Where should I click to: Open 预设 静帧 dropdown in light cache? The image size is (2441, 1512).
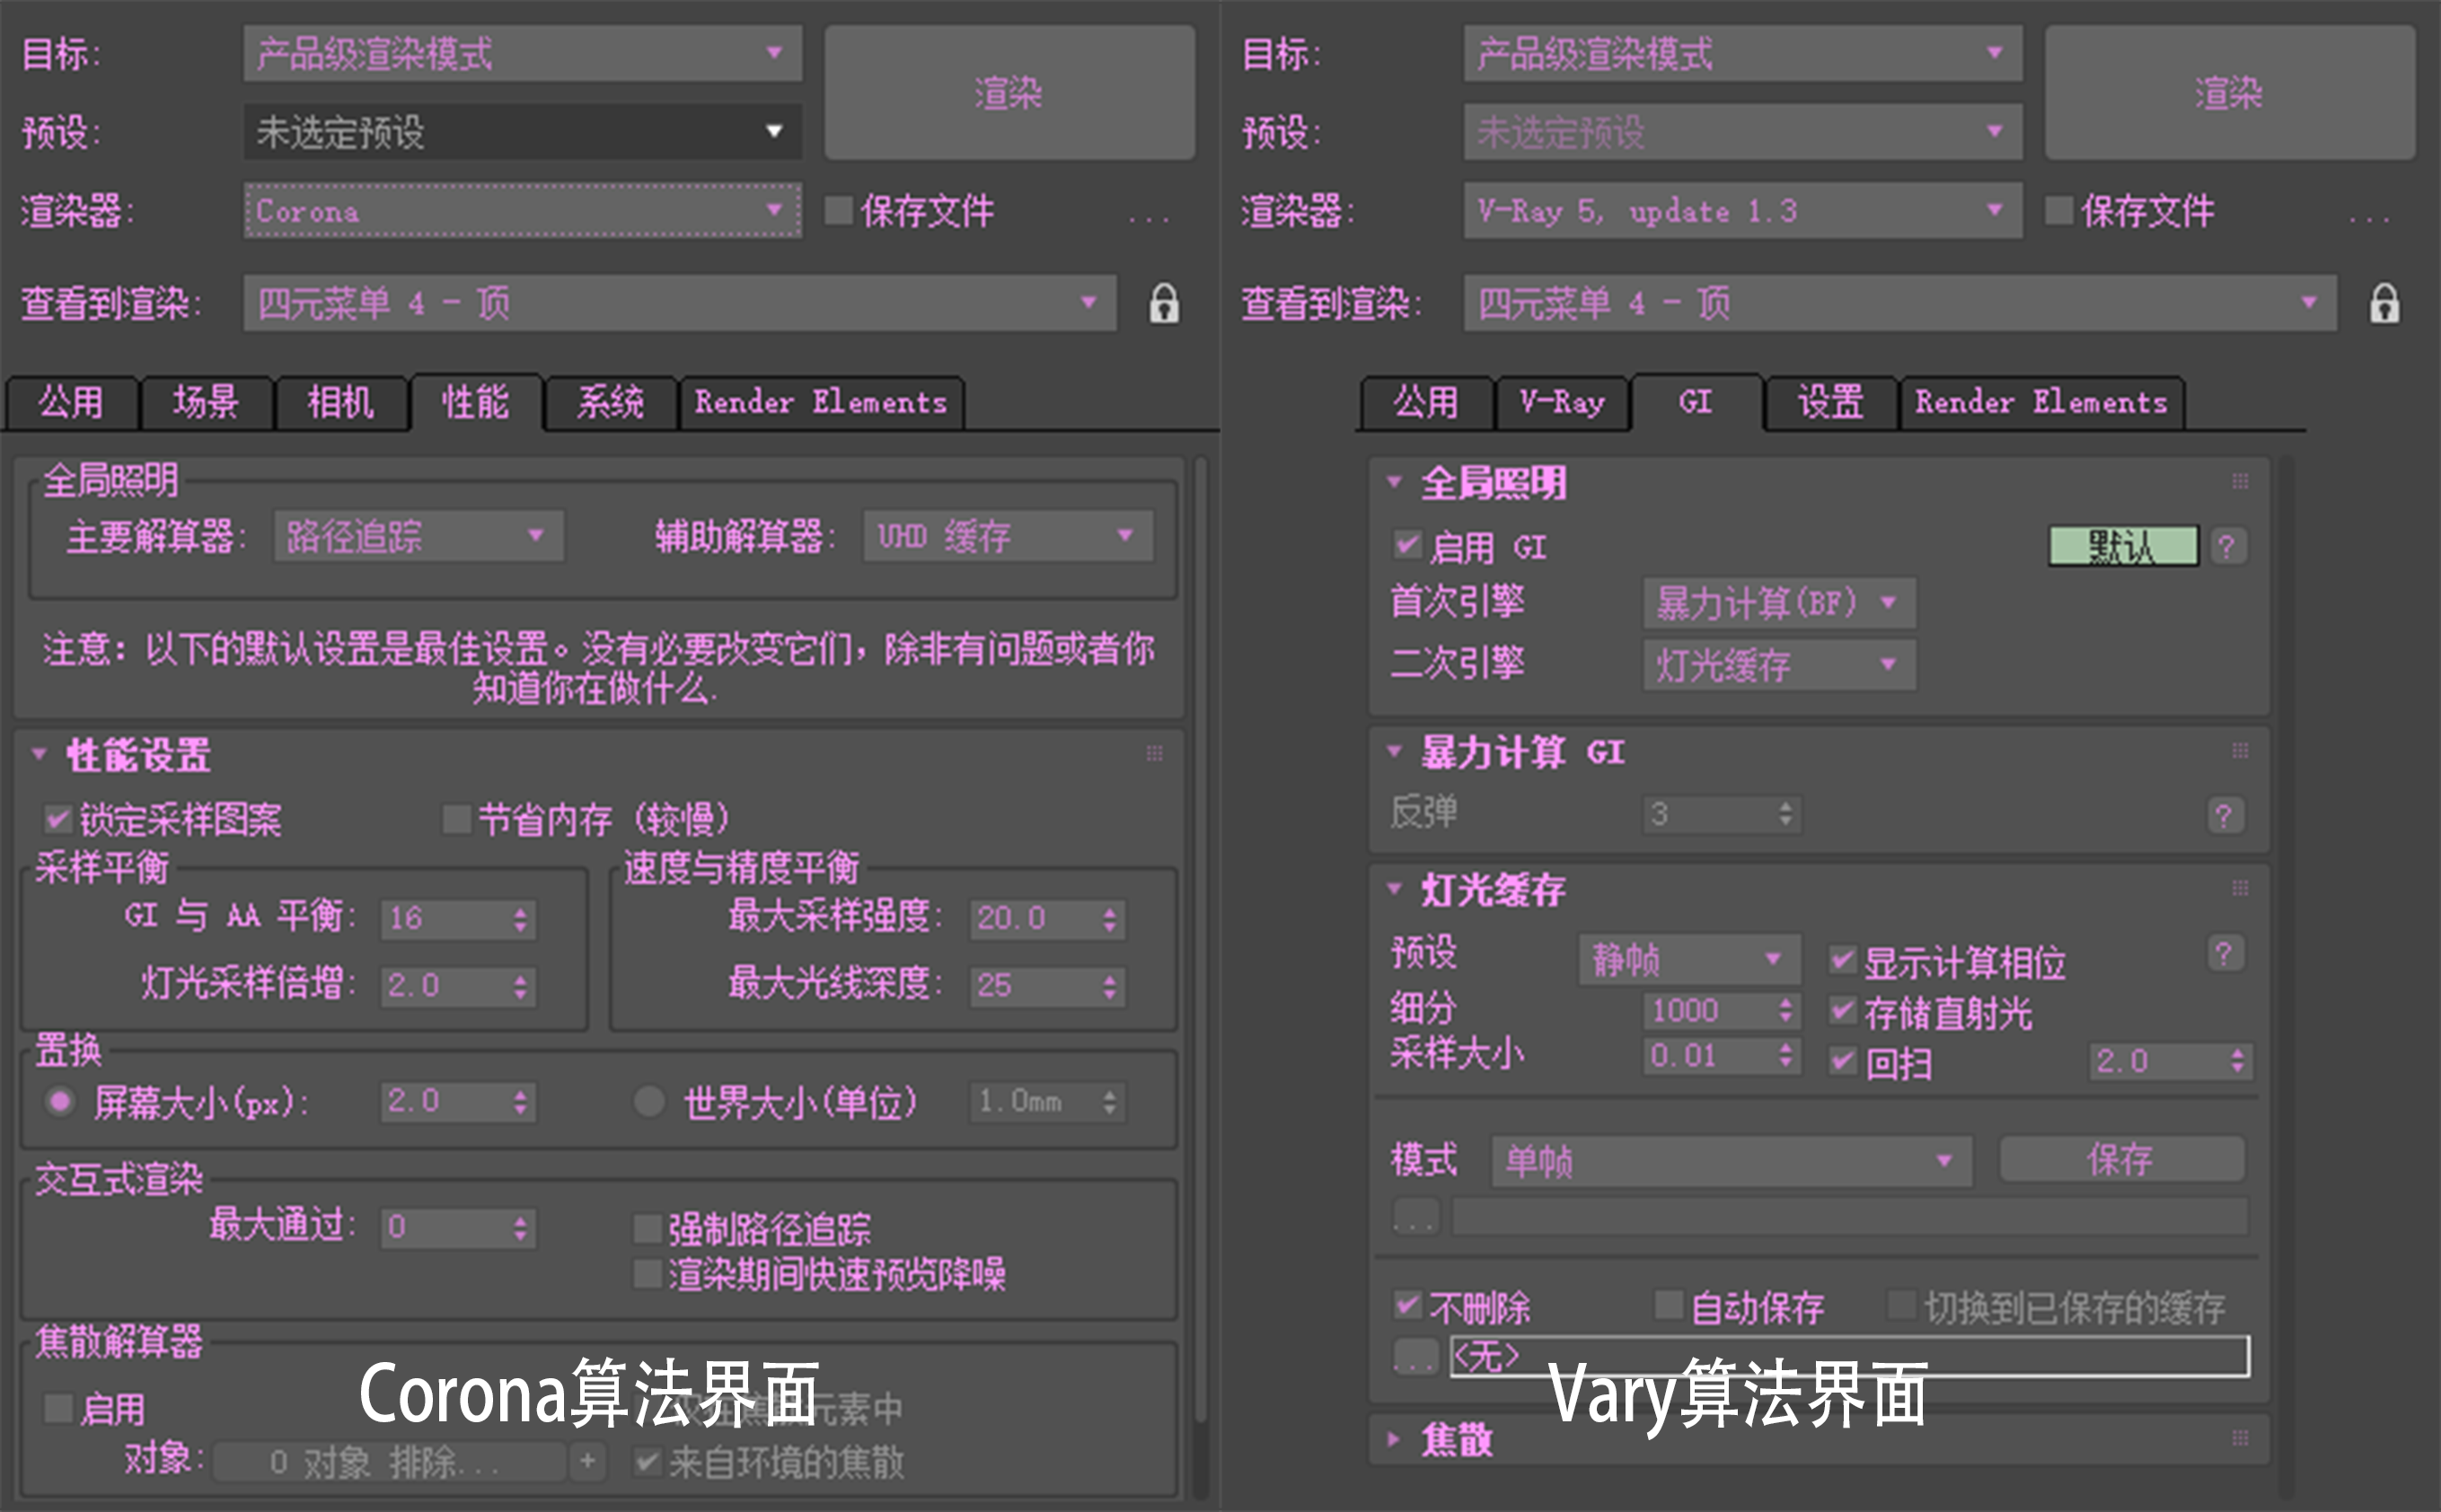[x=1690, y=960]
